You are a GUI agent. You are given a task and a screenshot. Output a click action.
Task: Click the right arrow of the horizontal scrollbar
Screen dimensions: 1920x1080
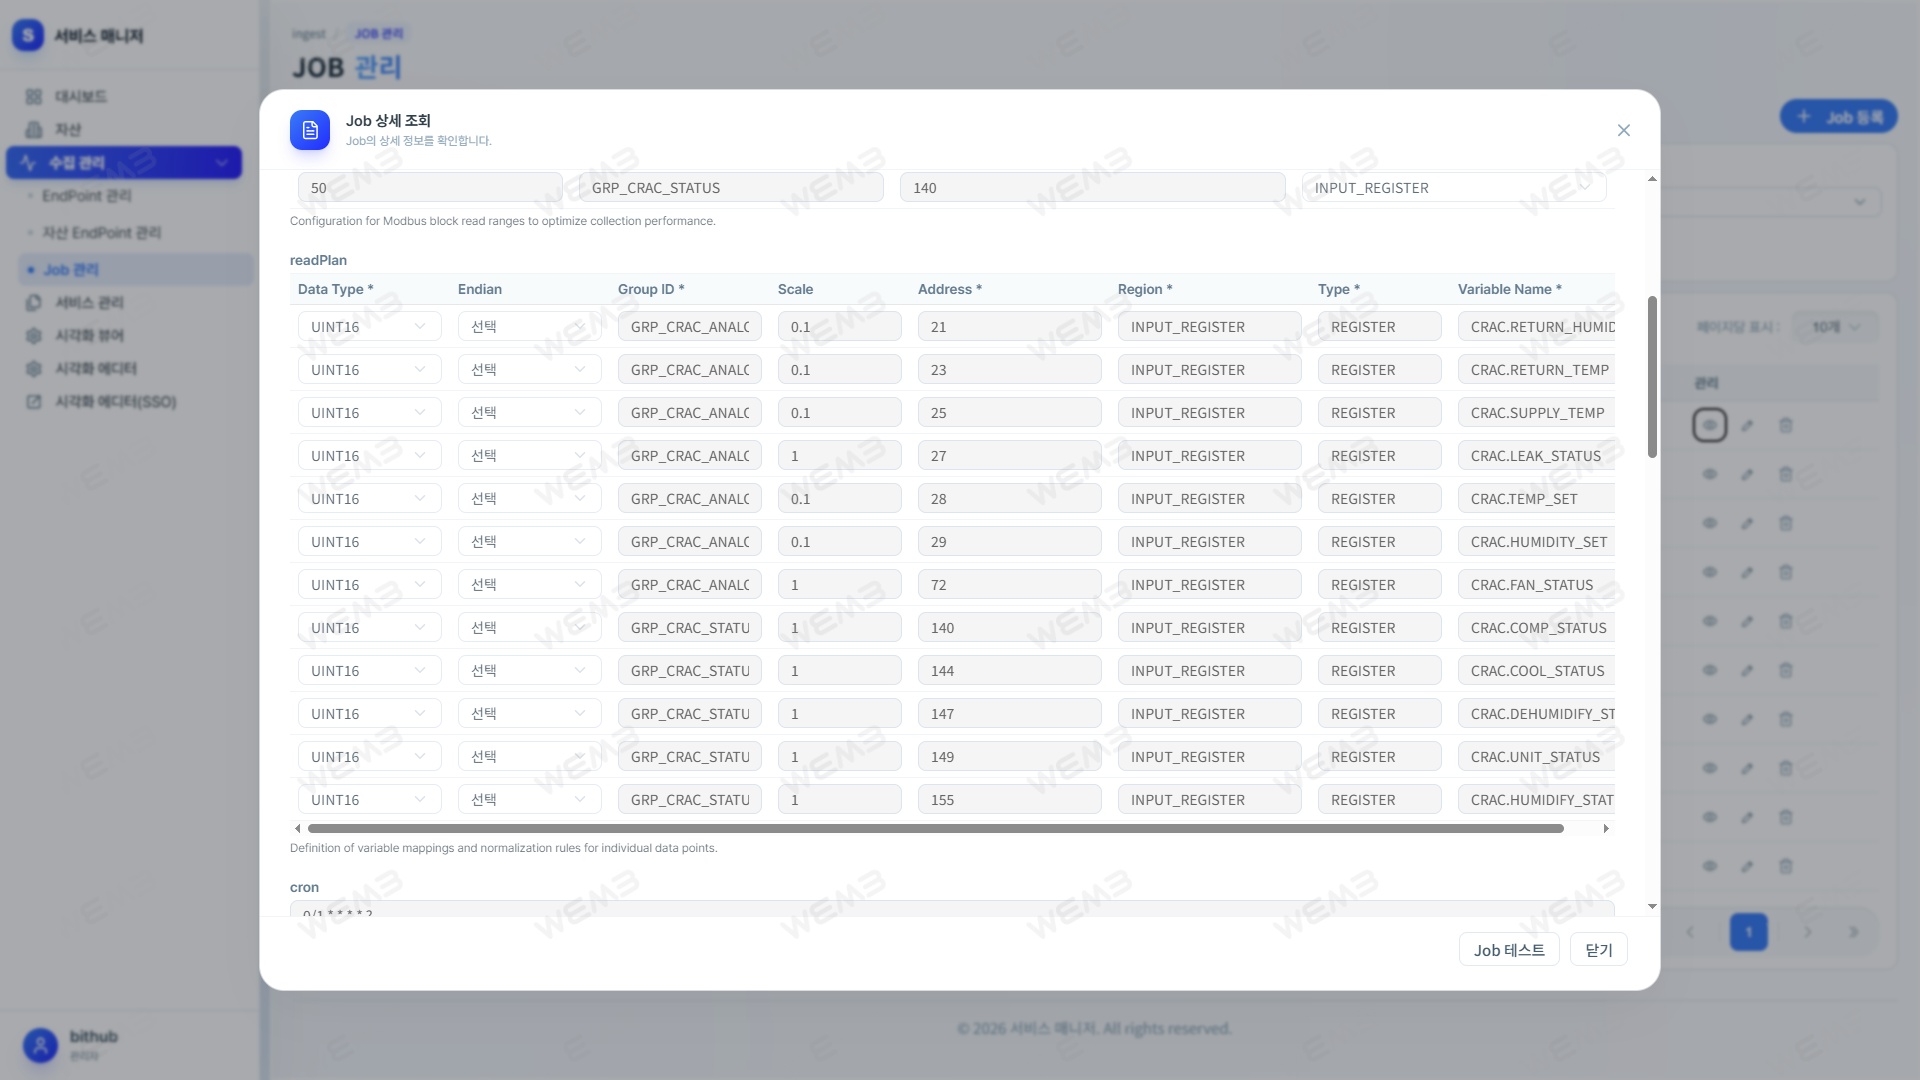[x=1606, y=828]
